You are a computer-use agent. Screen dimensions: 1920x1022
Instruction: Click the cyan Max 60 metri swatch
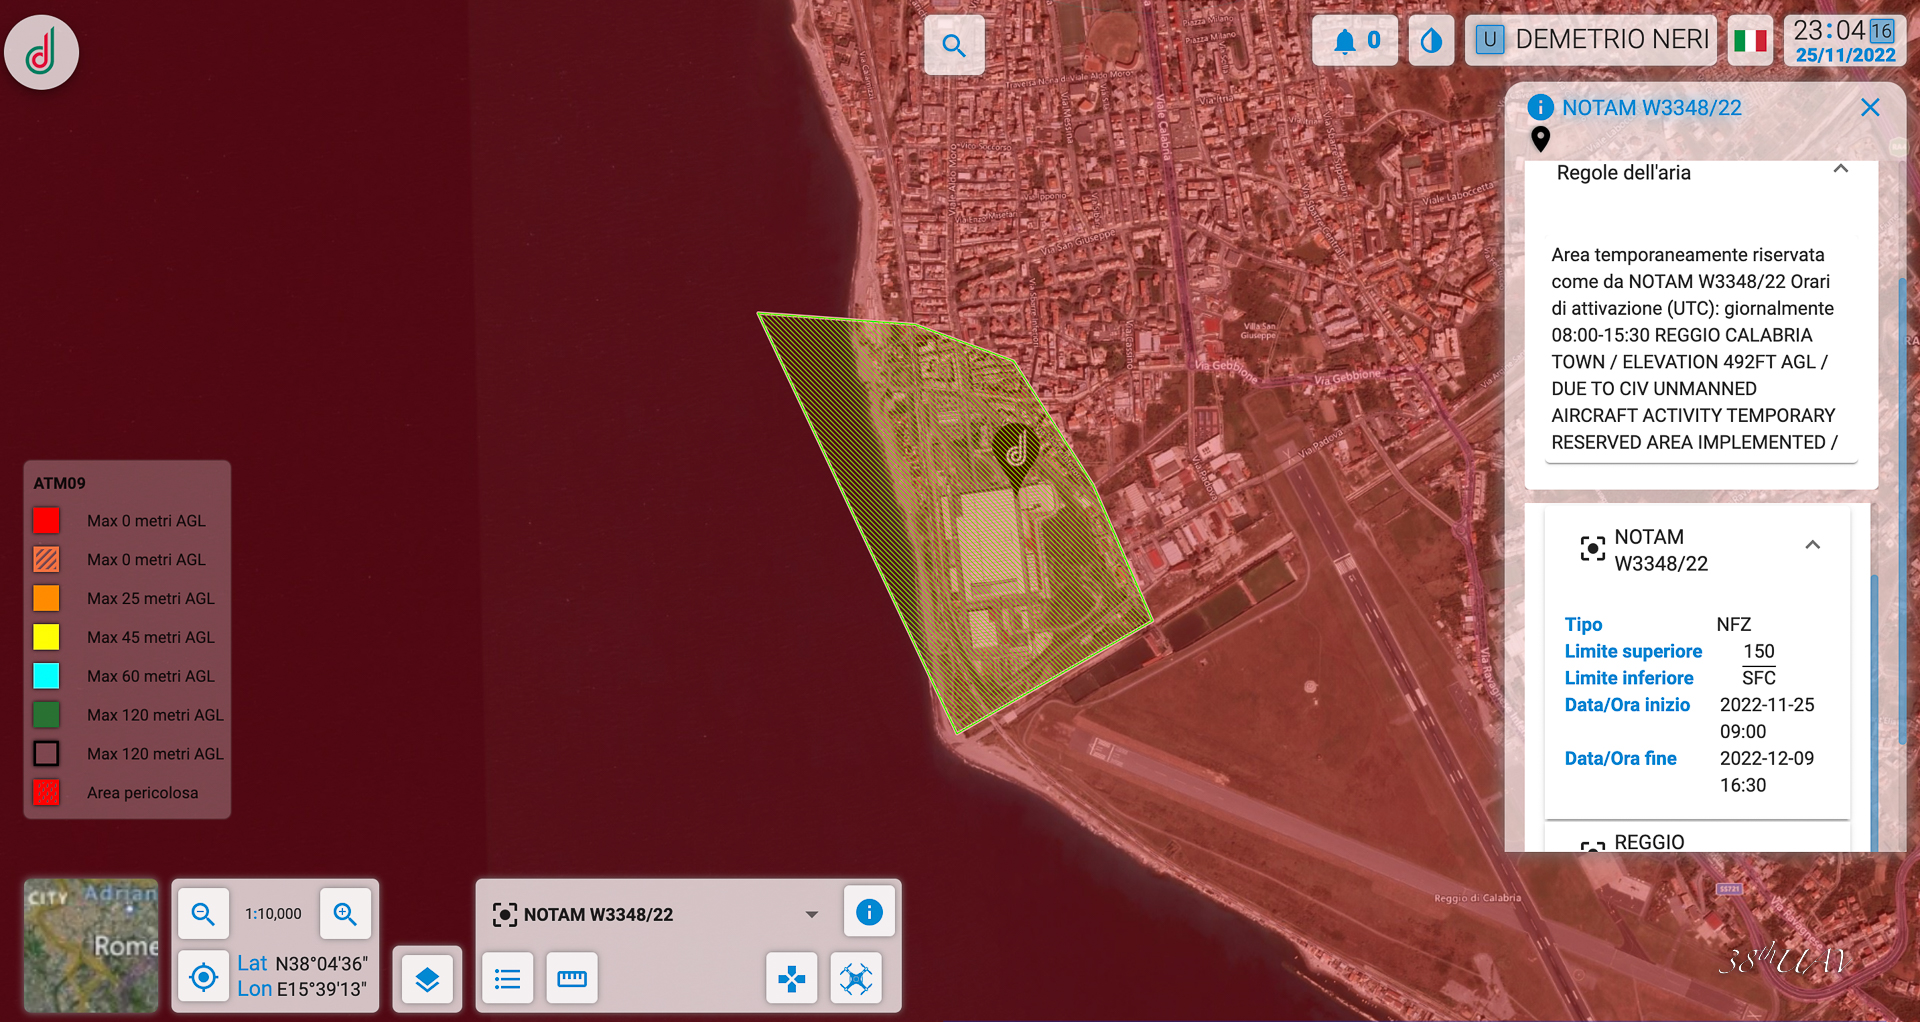pos(46,676)
